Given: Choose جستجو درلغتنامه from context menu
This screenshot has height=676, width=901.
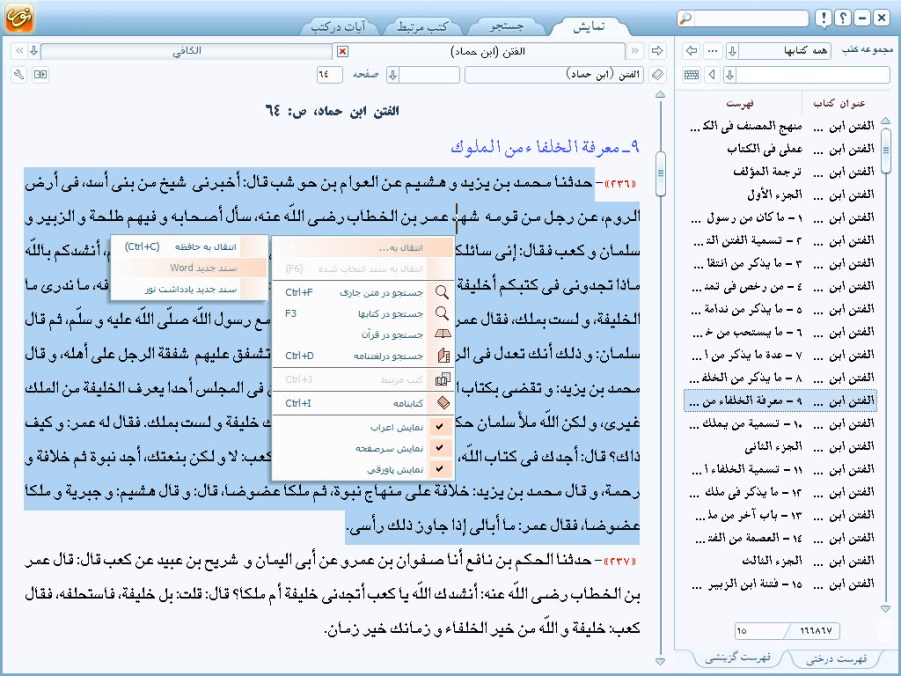Looking at the screenshot, I should click(363, 356).
